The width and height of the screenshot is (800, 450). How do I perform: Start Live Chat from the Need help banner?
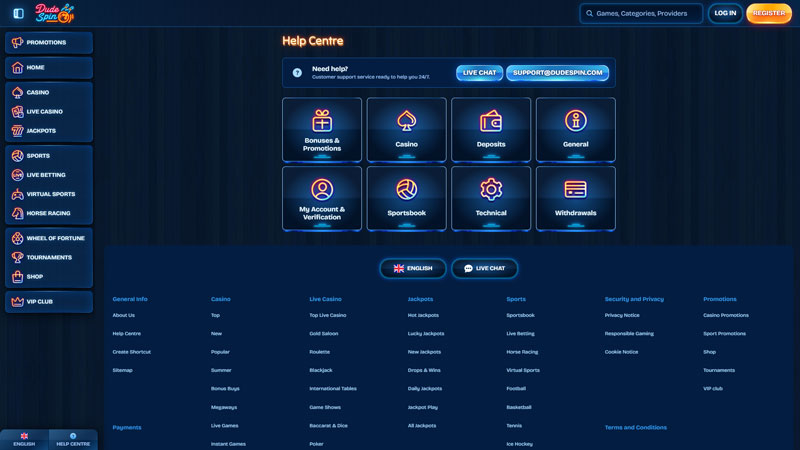[479, 73]
